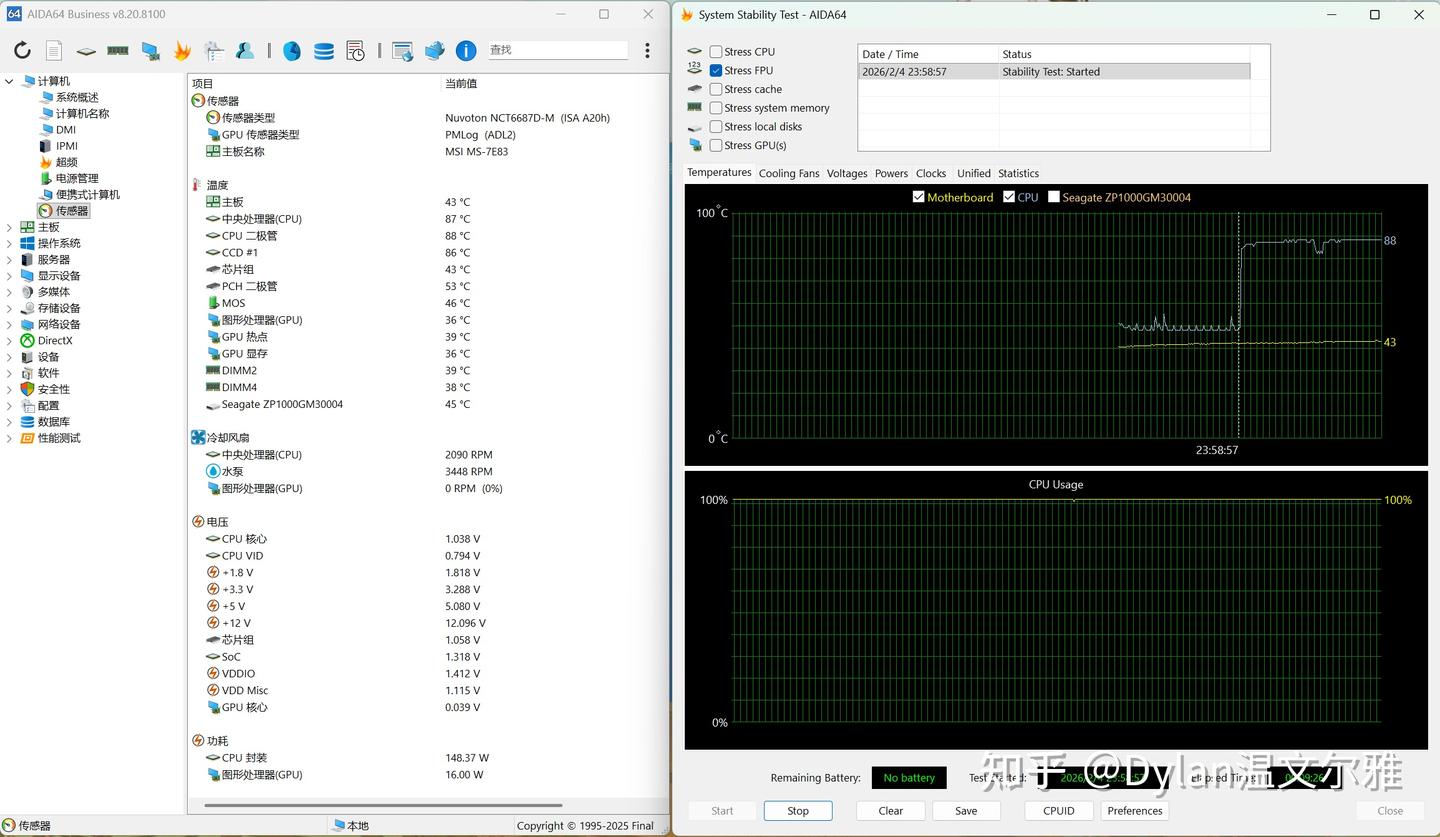Switch to the Statistics tab
Screen dimensions: 1440x837
1018,173
